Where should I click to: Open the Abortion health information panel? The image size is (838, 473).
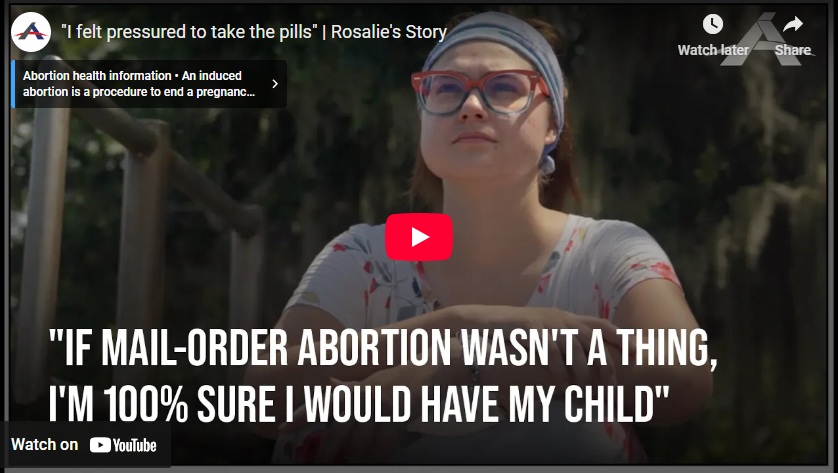[x=149, y=84]
